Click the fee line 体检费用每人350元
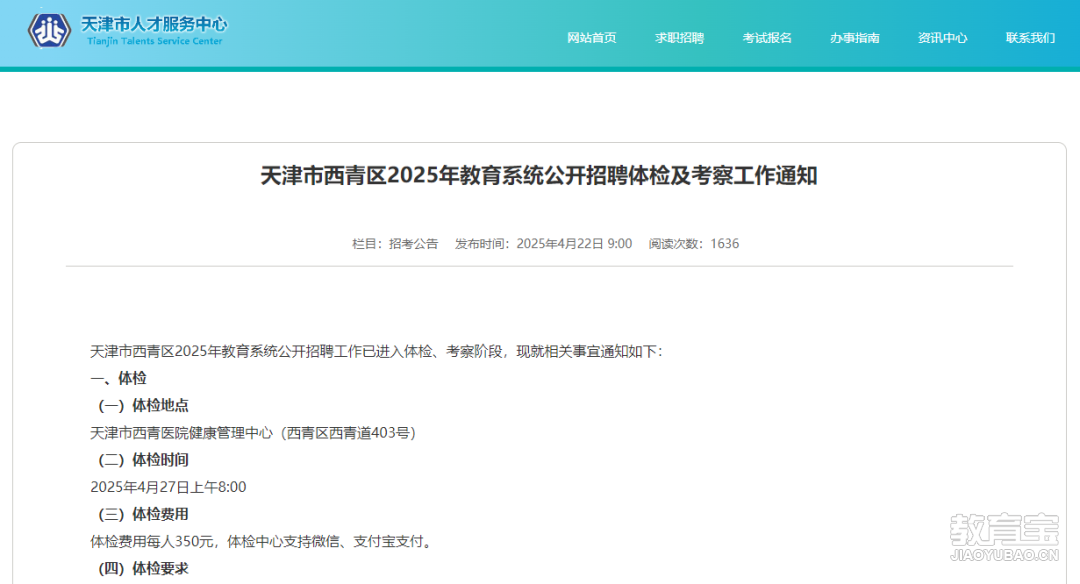Image resolution: width=1080 pixels, height=584 pixels. [x=262, y=541]
